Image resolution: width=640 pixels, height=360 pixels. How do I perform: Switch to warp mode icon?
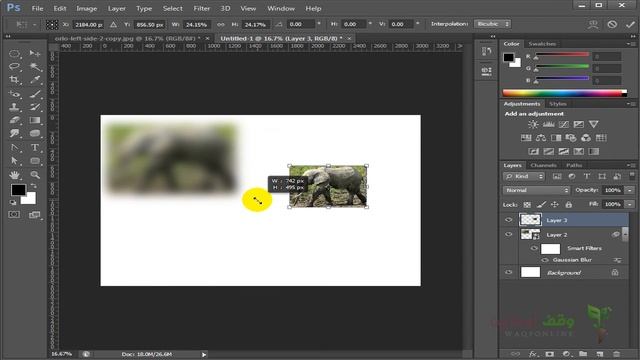593,24
